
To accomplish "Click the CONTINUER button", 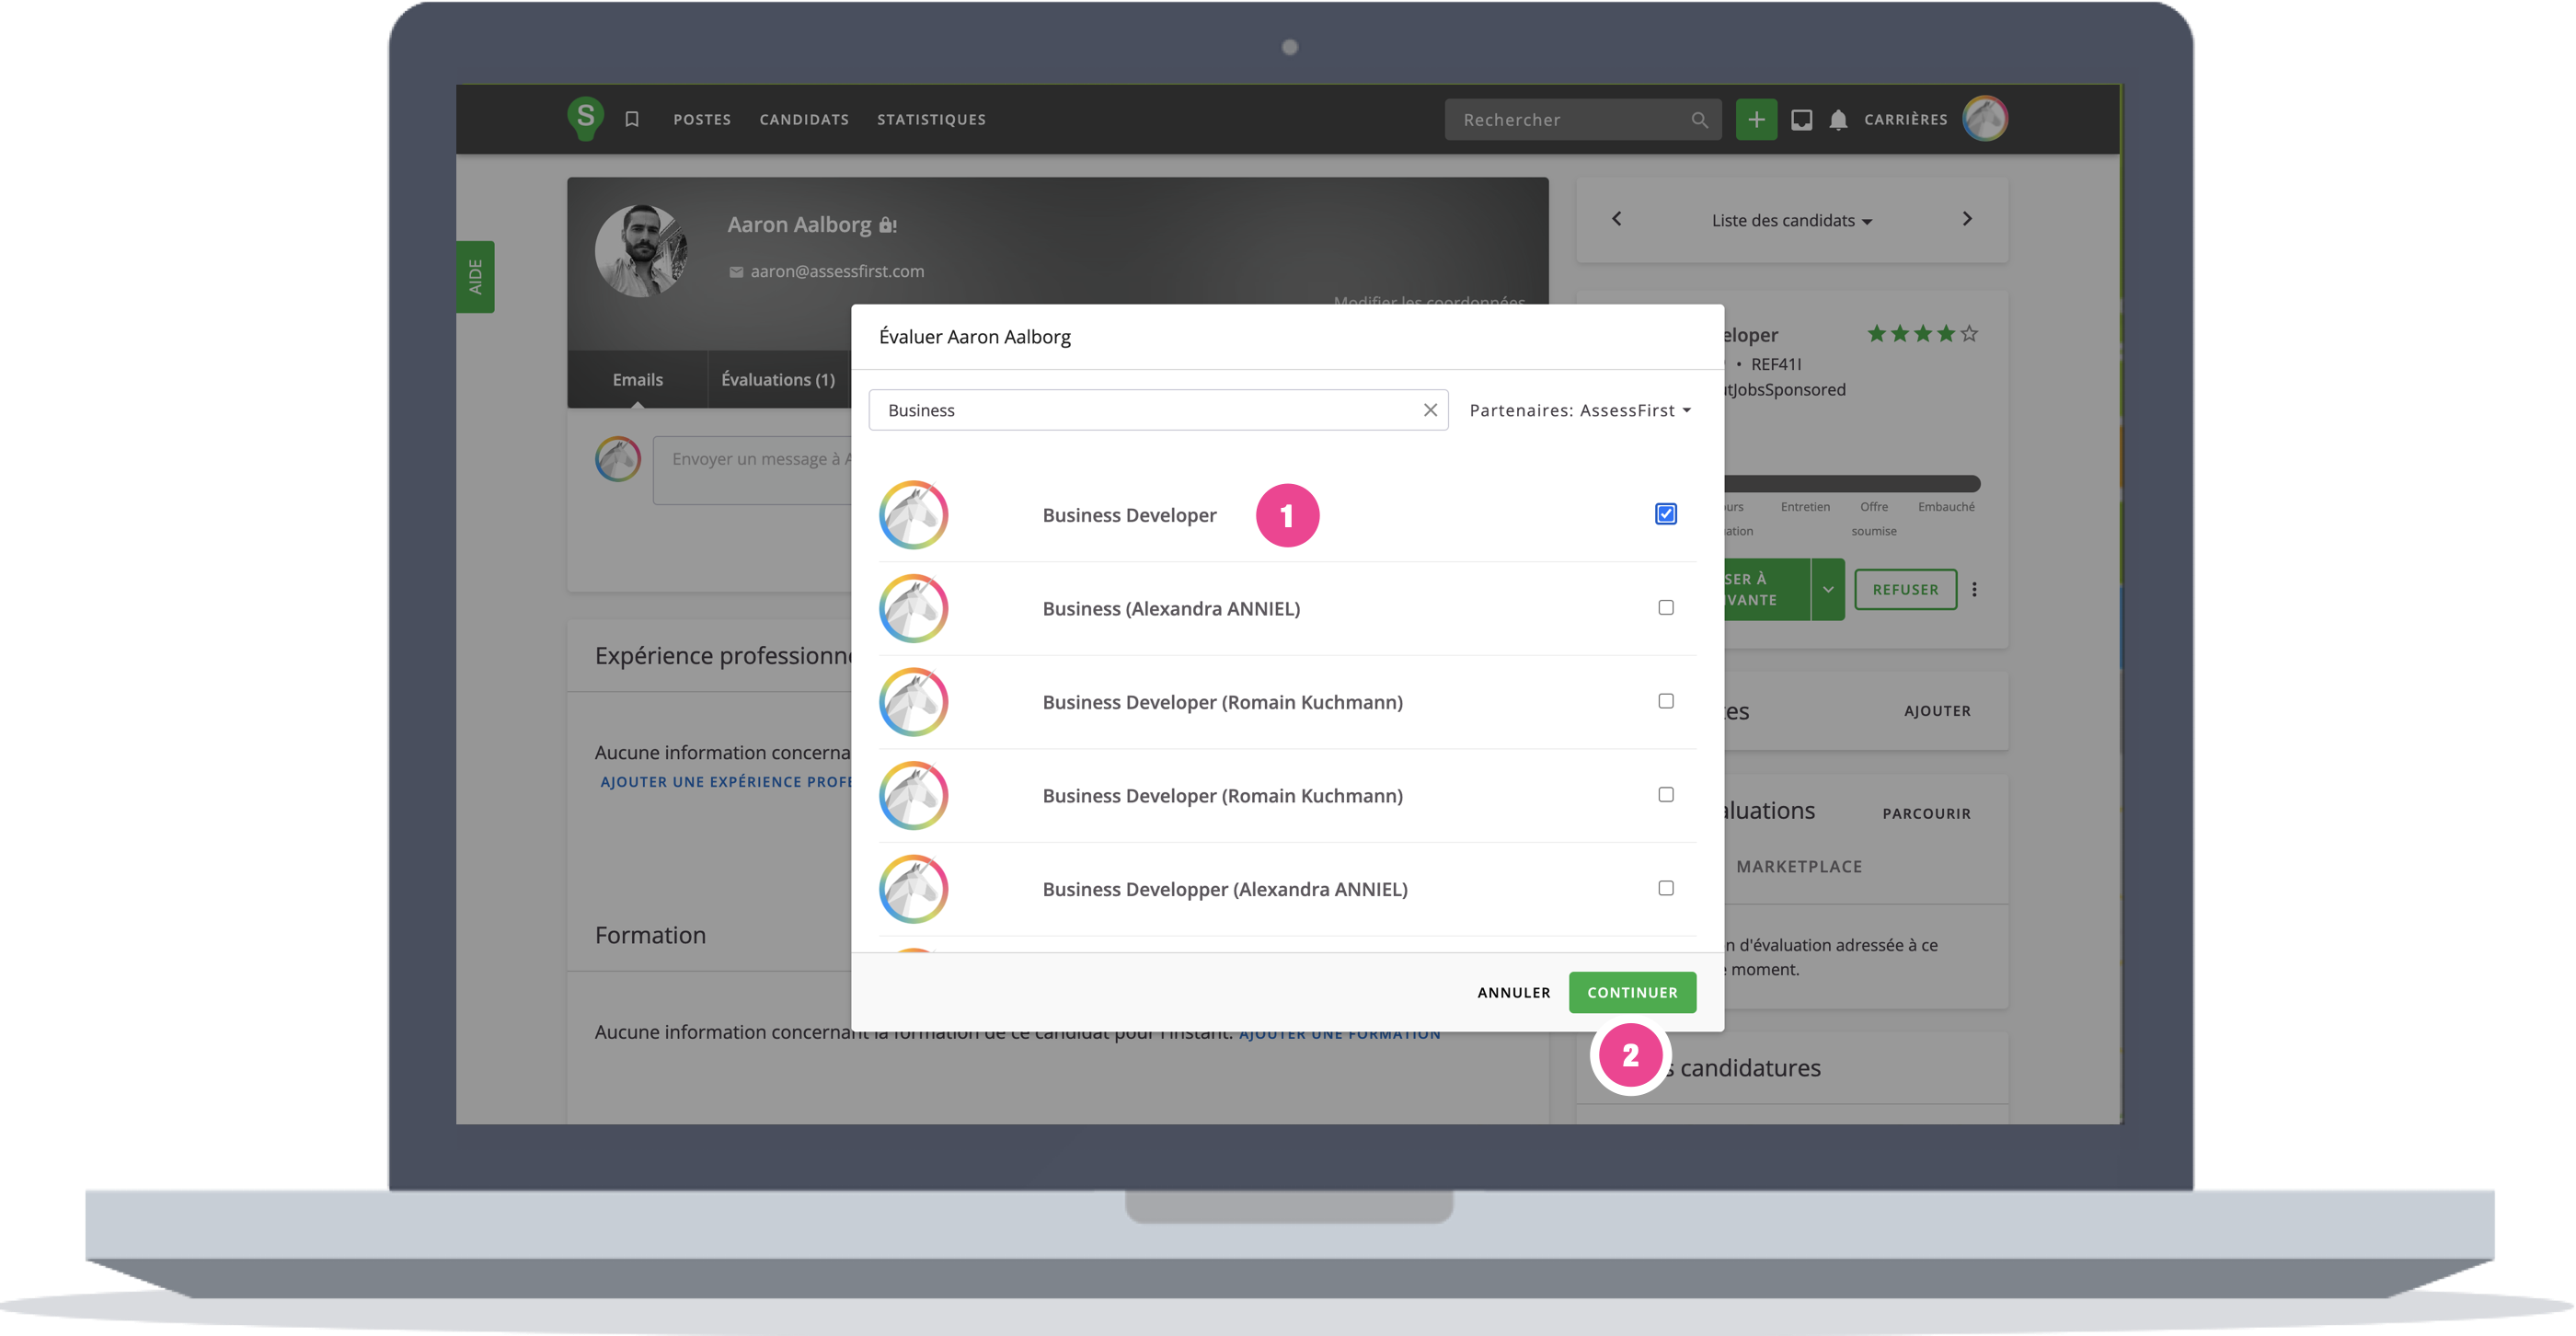I will 1632,992.
